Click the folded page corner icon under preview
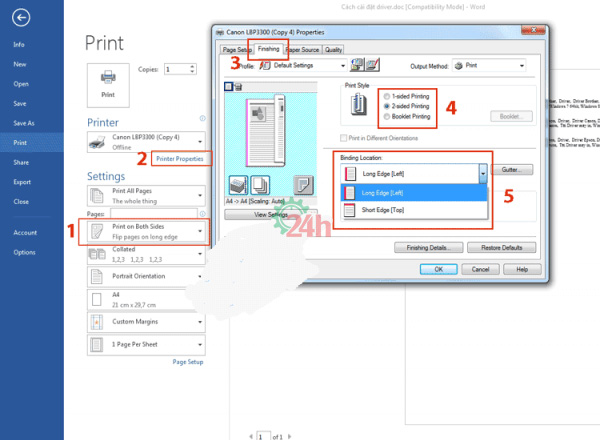Image resolution: width=600 pixels, height=440 pixels. [303, 185]
